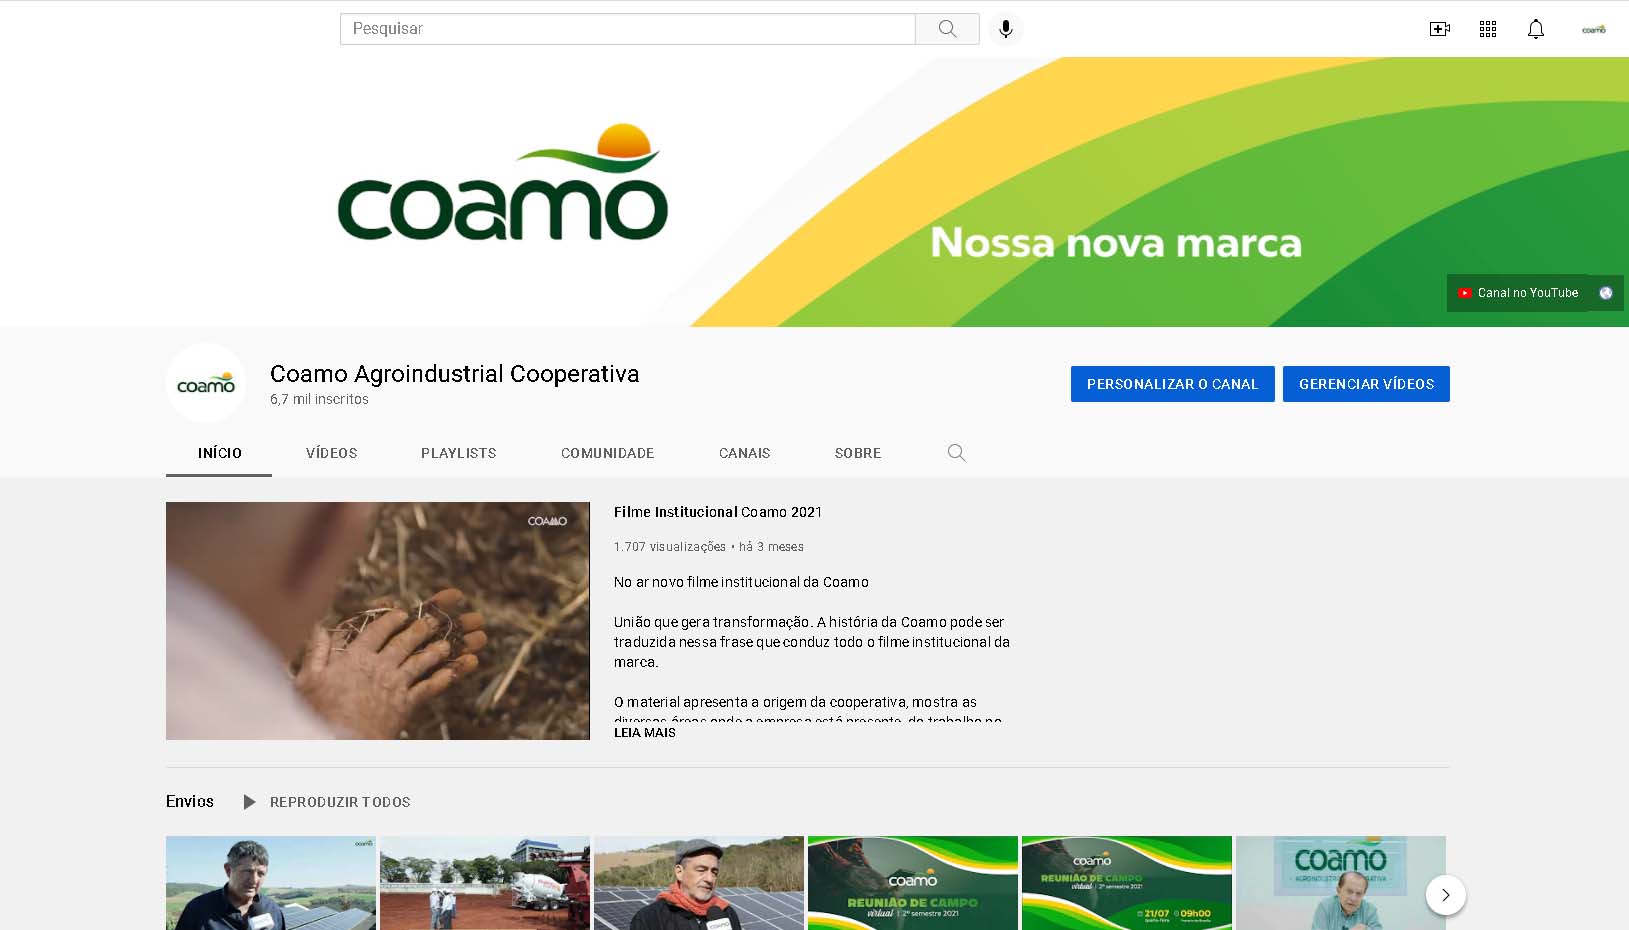Focus the Pesquisar search field

[628, 29]
